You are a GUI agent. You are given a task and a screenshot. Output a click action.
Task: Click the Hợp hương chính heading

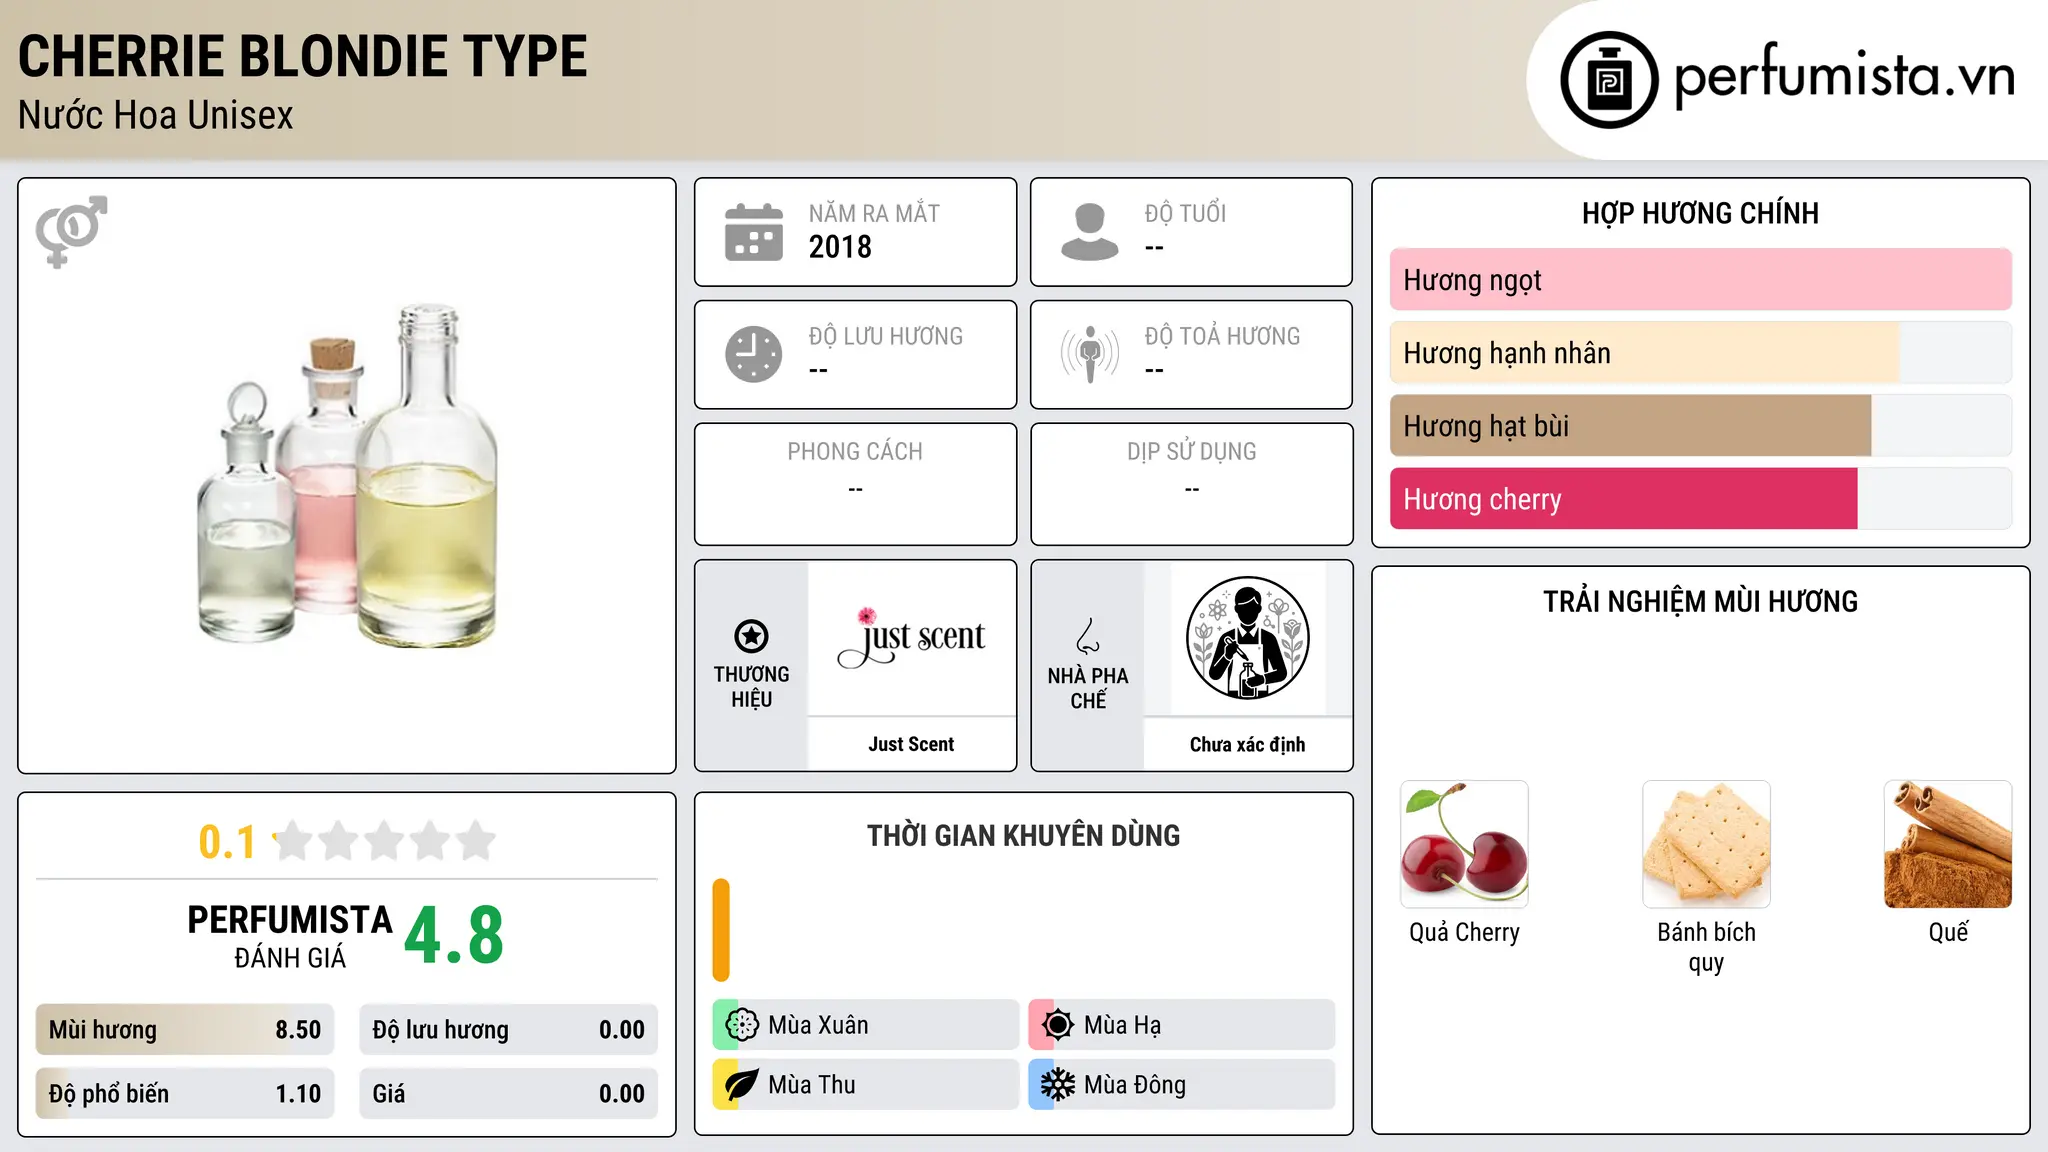1700,213
